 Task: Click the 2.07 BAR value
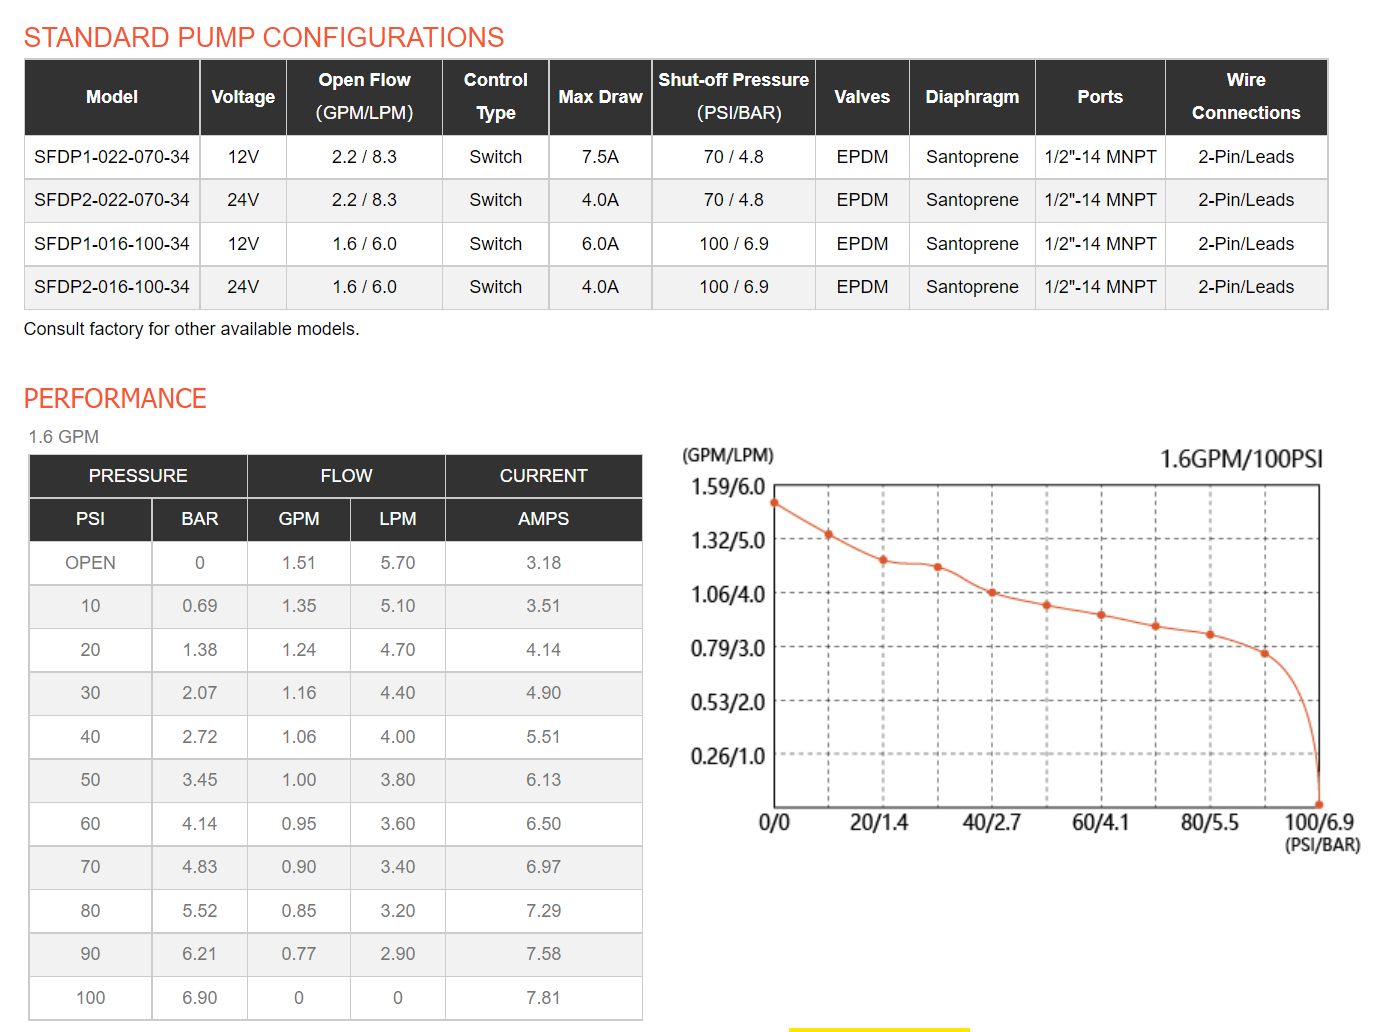click(200, 693)
